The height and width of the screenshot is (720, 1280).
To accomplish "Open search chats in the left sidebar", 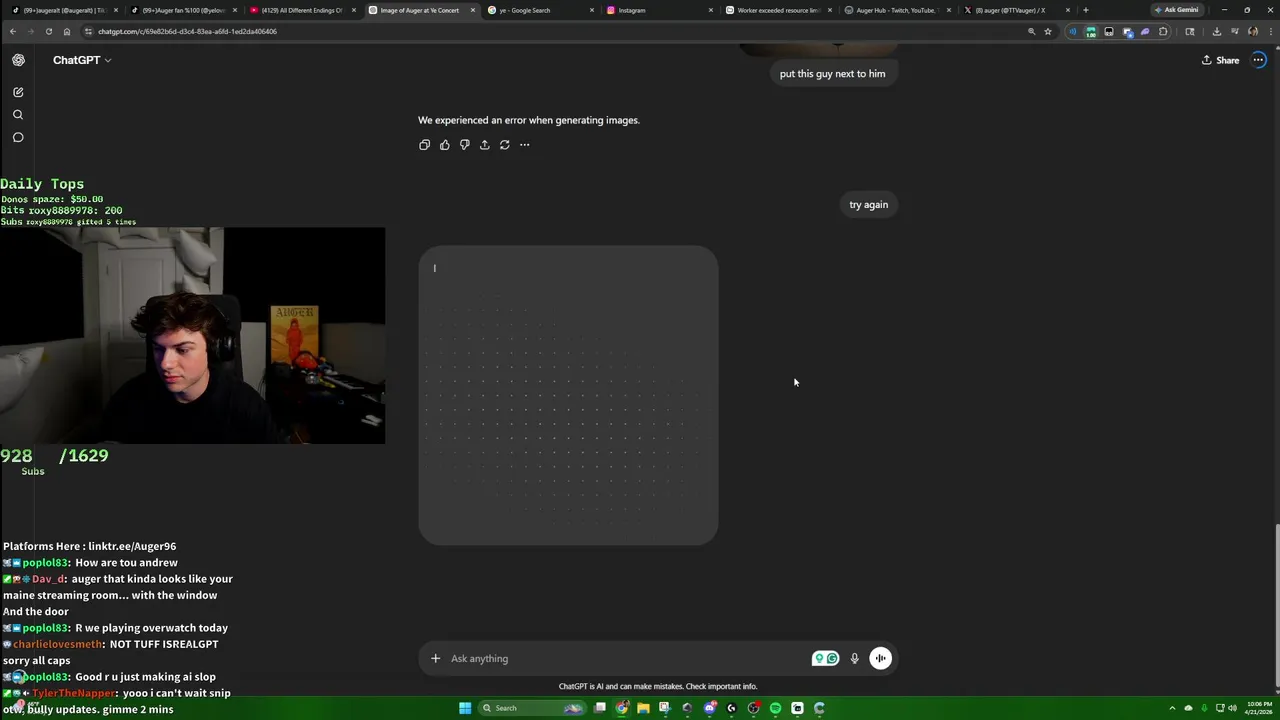I will coord(18,115).
